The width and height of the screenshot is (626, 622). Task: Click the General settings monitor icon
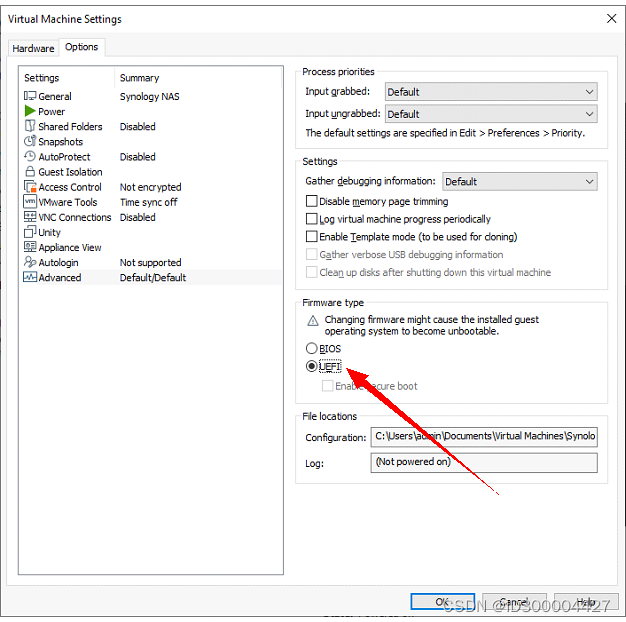coord(30,96)
